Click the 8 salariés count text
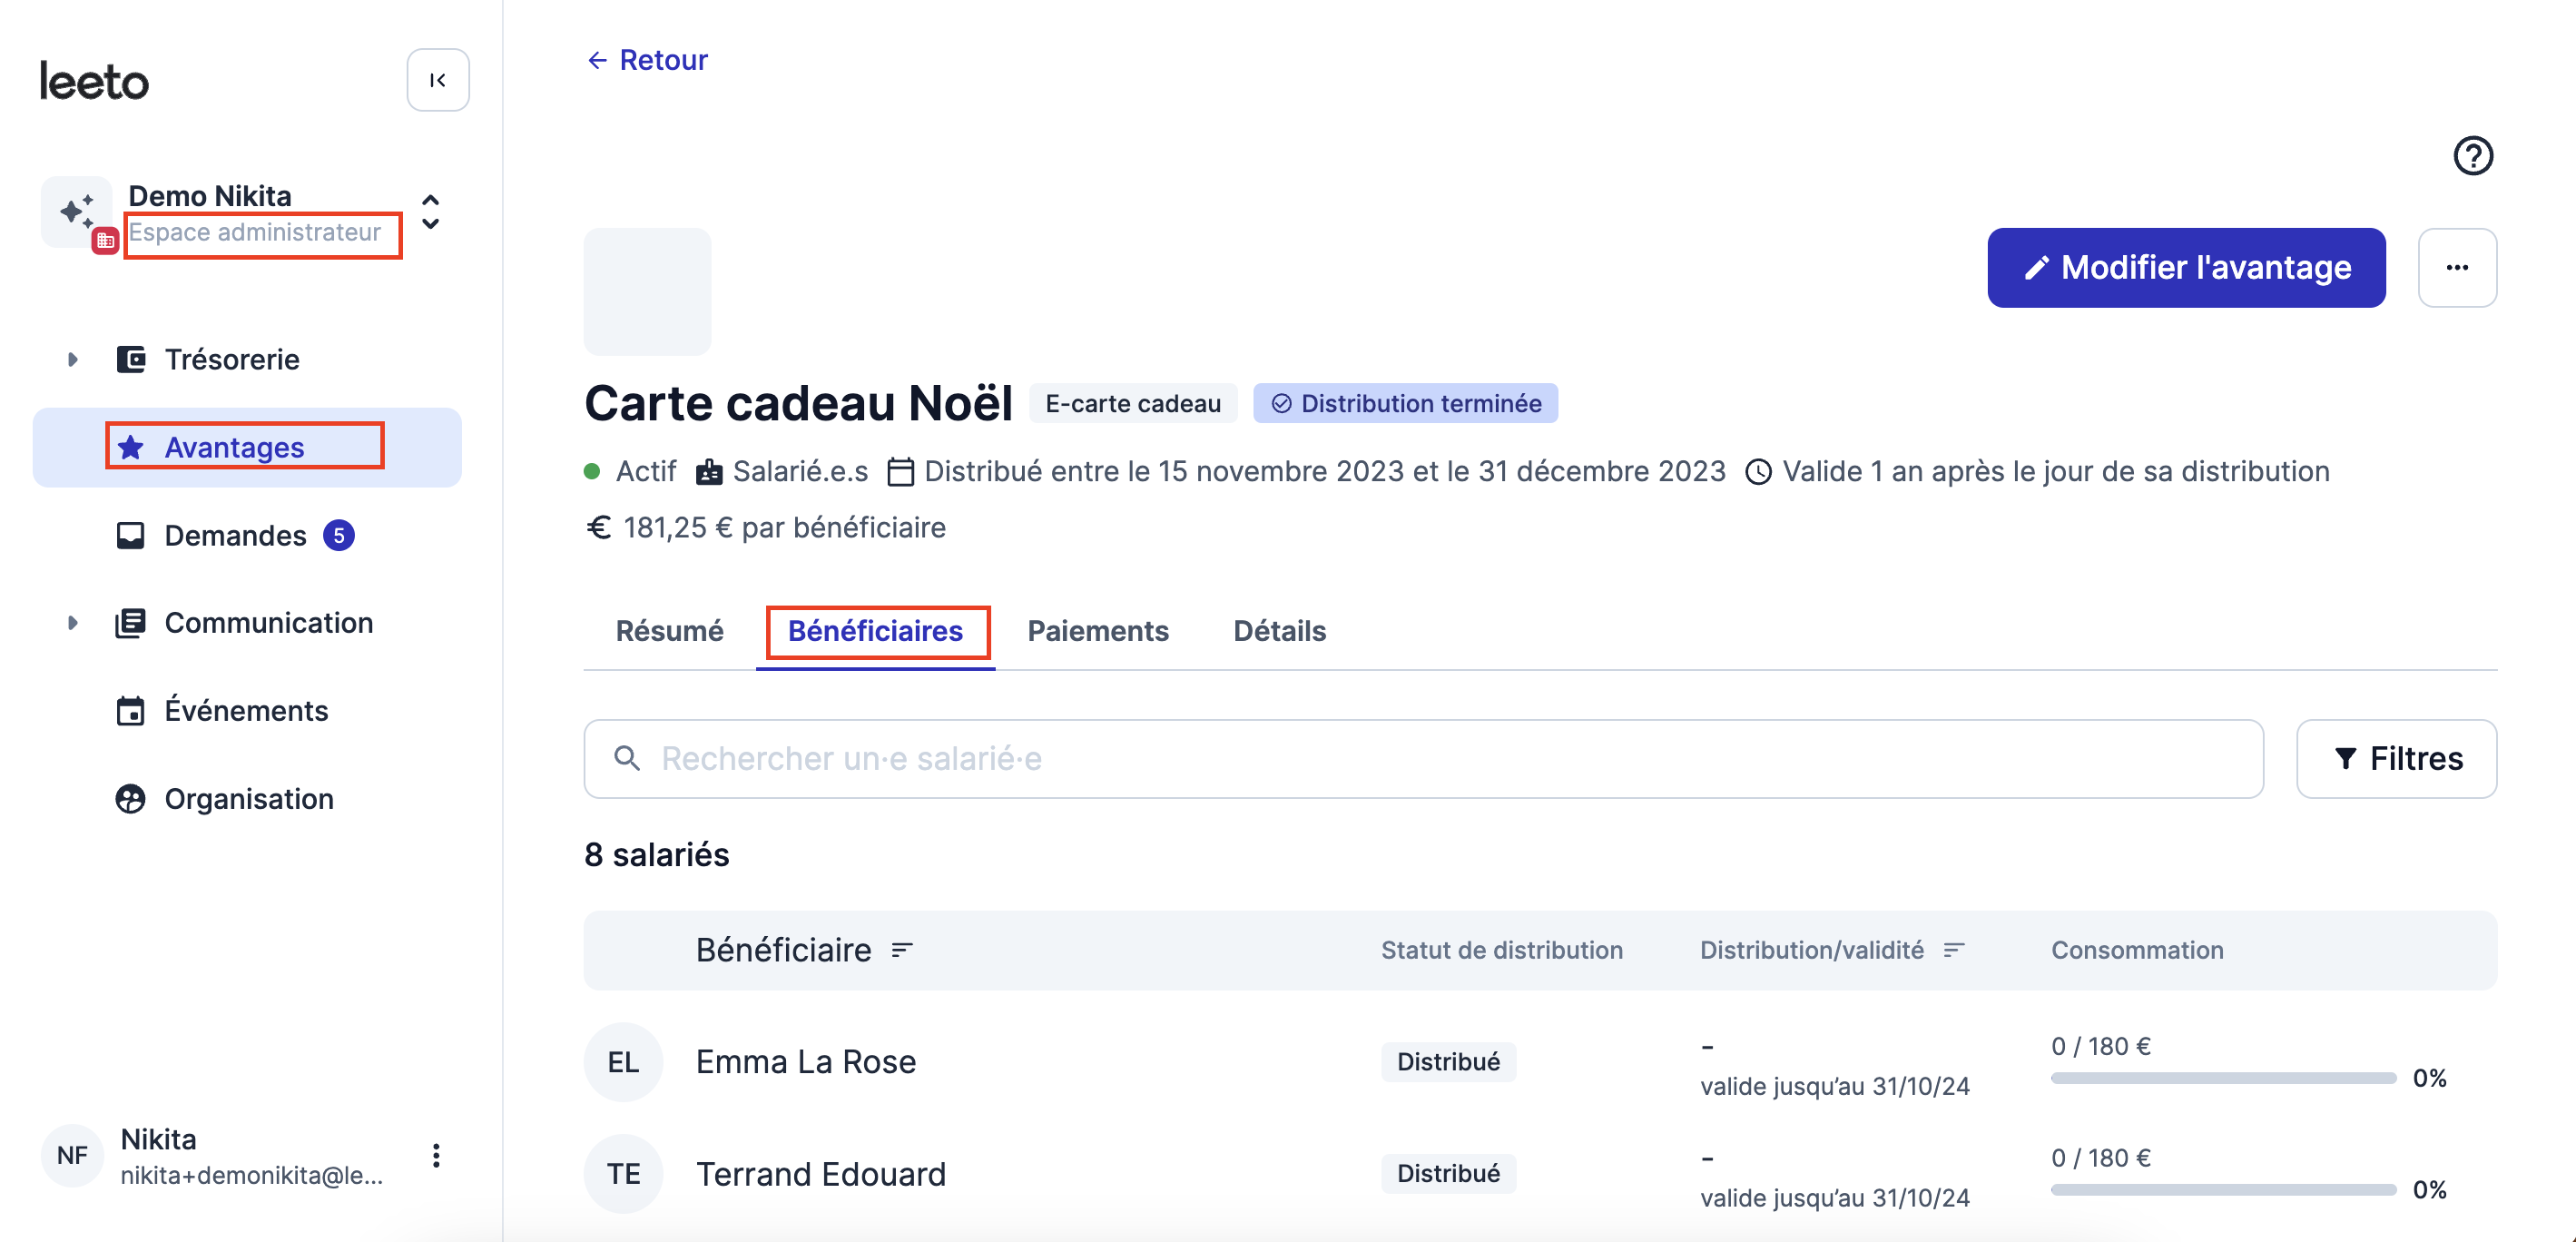This screenshot has width=2576, height=1242. coord(657,855)
